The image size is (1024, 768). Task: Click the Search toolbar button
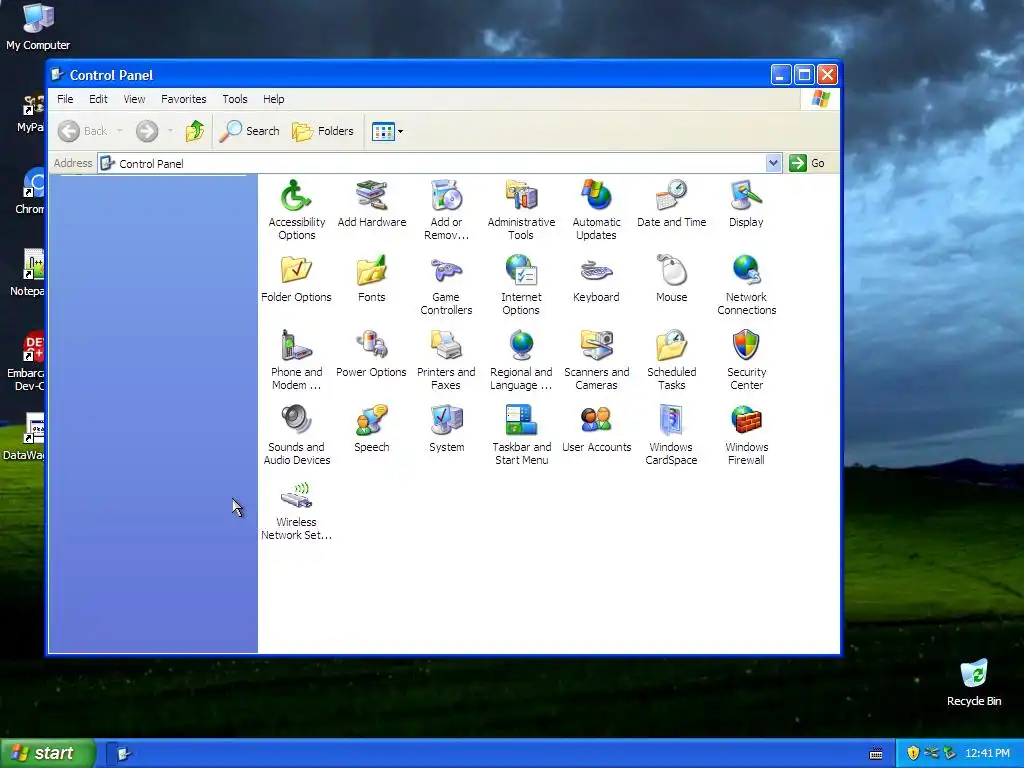[x=249, y=131]
